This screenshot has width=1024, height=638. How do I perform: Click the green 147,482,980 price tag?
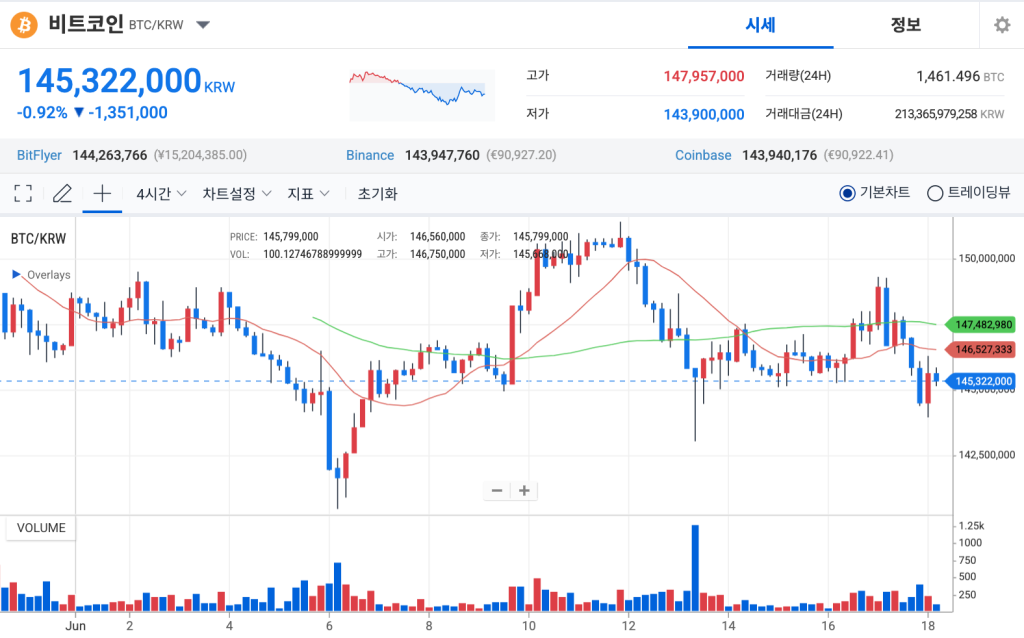pyautogui.click(x=980, y=325)
